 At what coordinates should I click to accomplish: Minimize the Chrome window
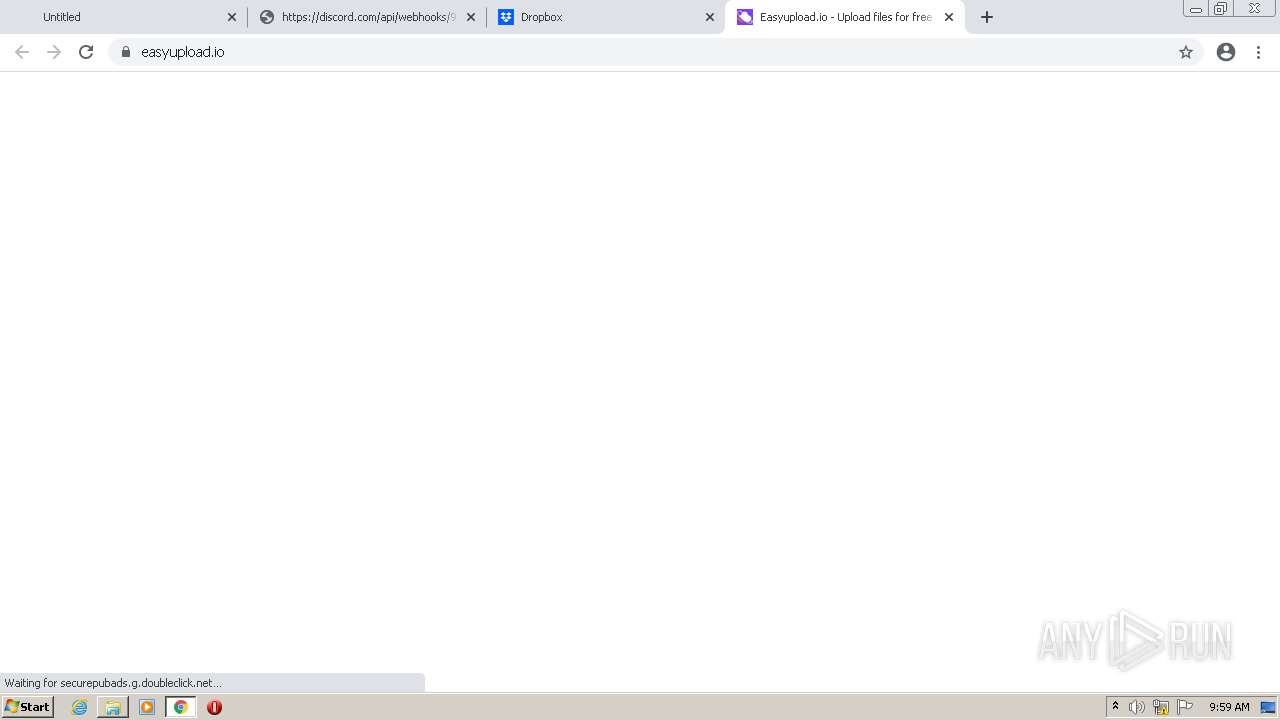click(x=1195, y=9)
